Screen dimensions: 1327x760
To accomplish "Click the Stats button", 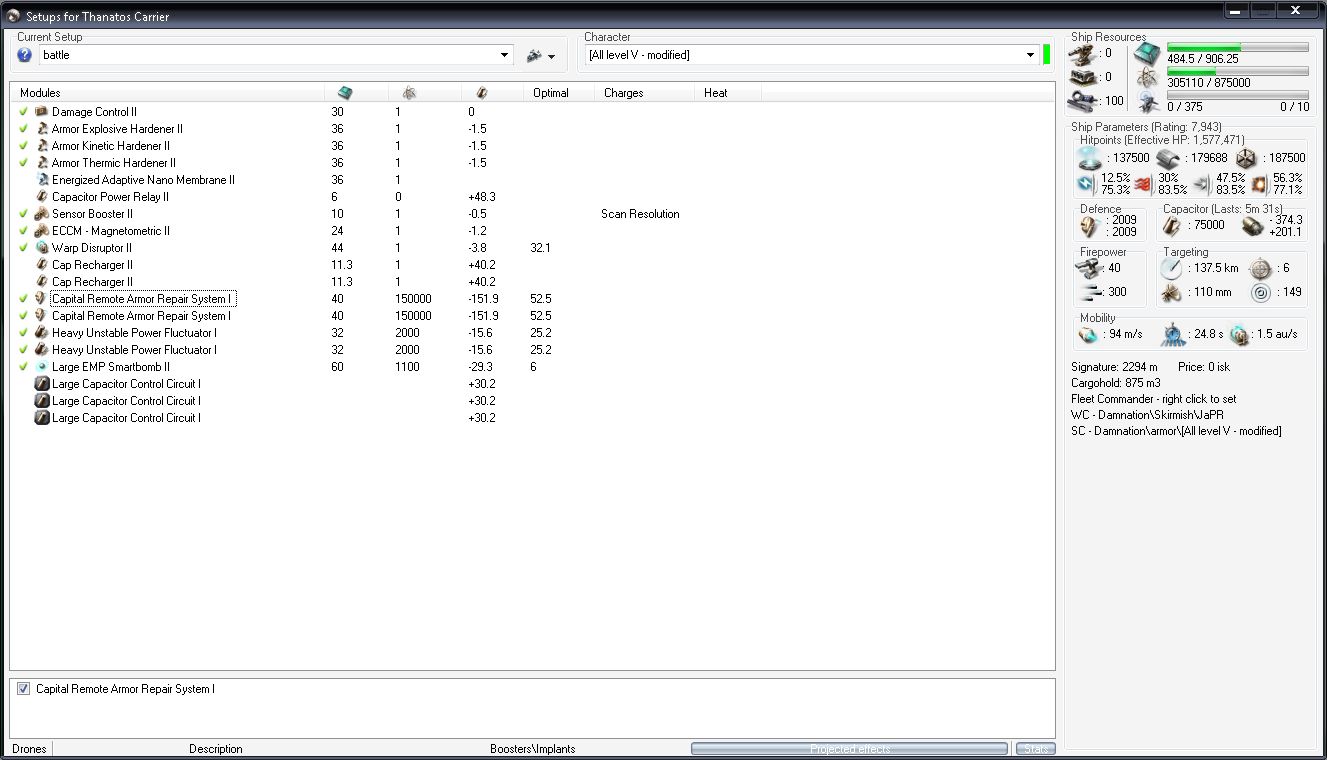I will tap(1035, 749).
